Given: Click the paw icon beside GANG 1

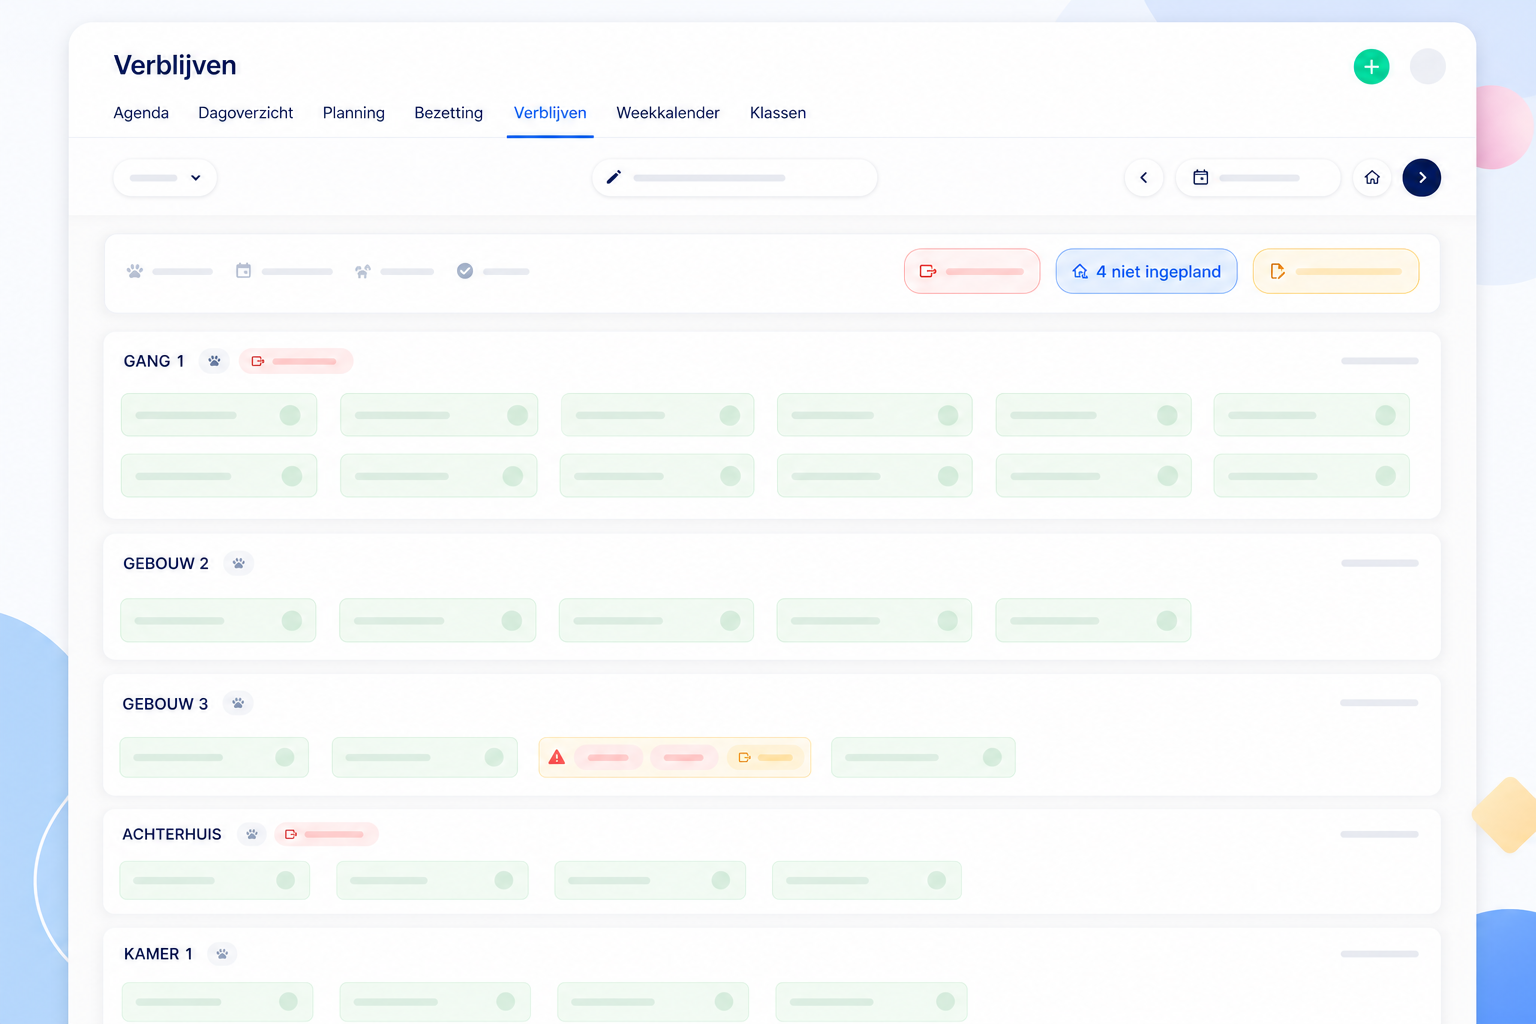Looking at the screenshot, I should (x=214, y=361).
